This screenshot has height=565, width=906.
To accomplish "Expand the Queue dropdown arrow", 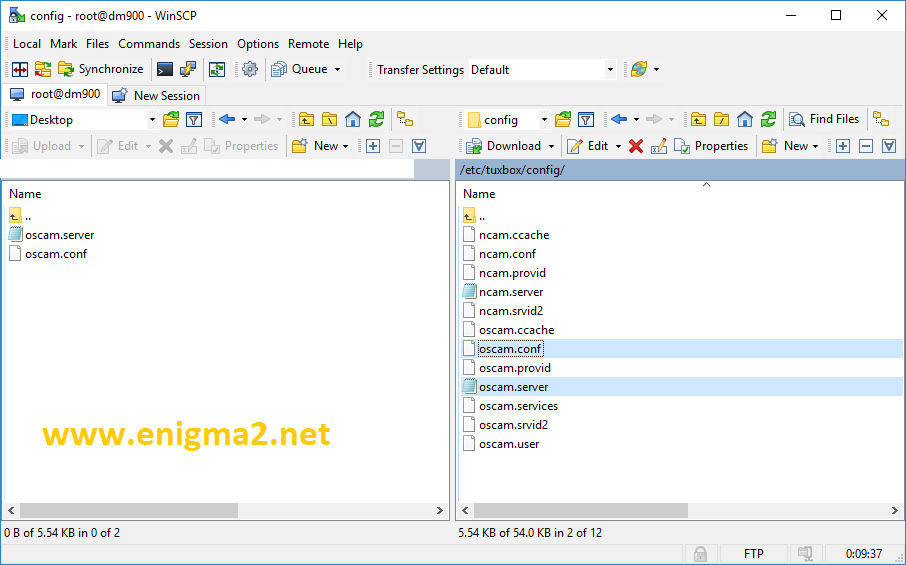I will 337,69.
